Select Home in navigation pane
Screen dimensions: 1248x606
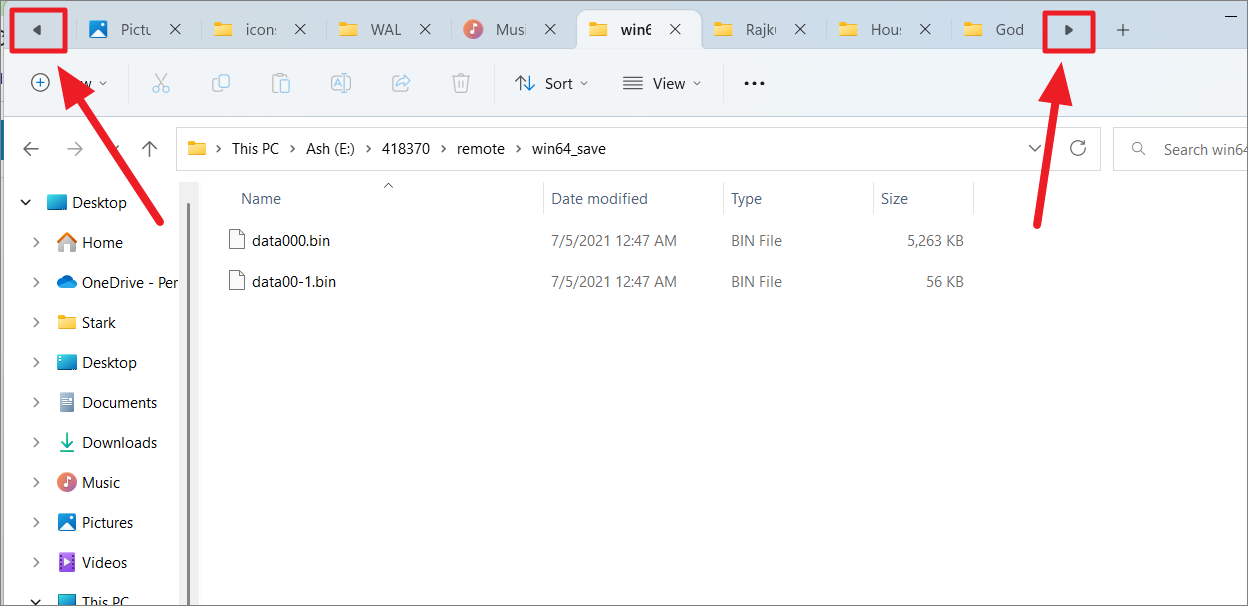pos(102,243)
